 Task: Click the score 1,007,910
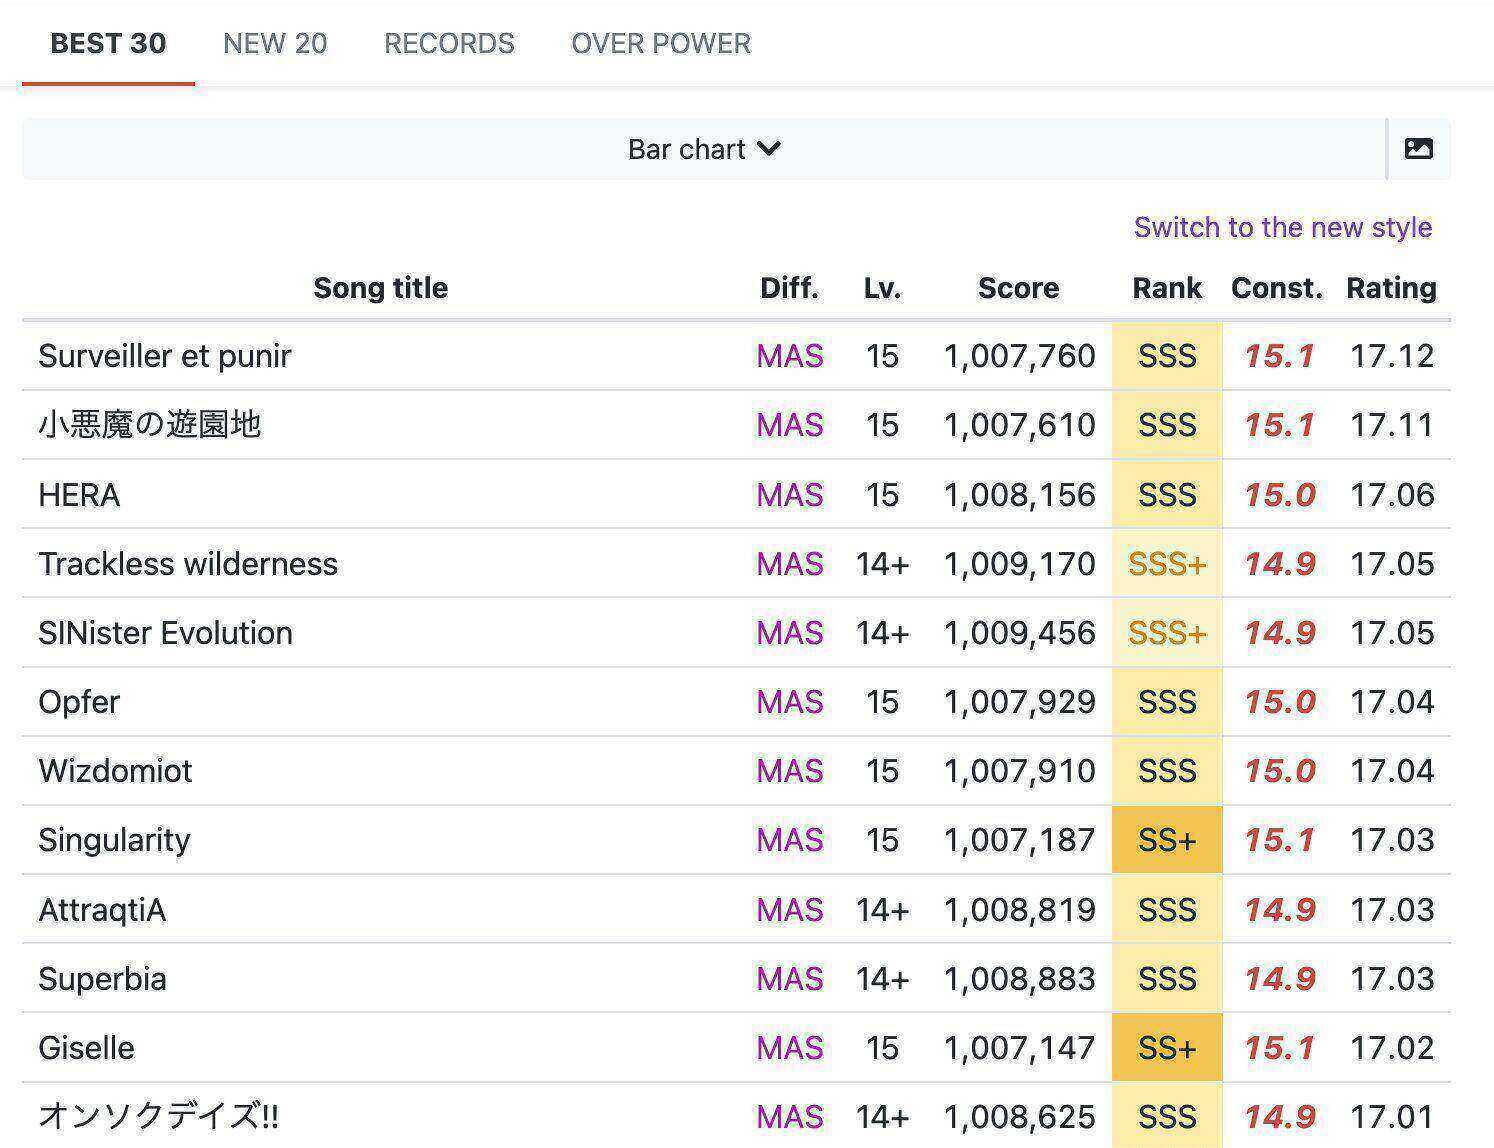point(1019,771)
